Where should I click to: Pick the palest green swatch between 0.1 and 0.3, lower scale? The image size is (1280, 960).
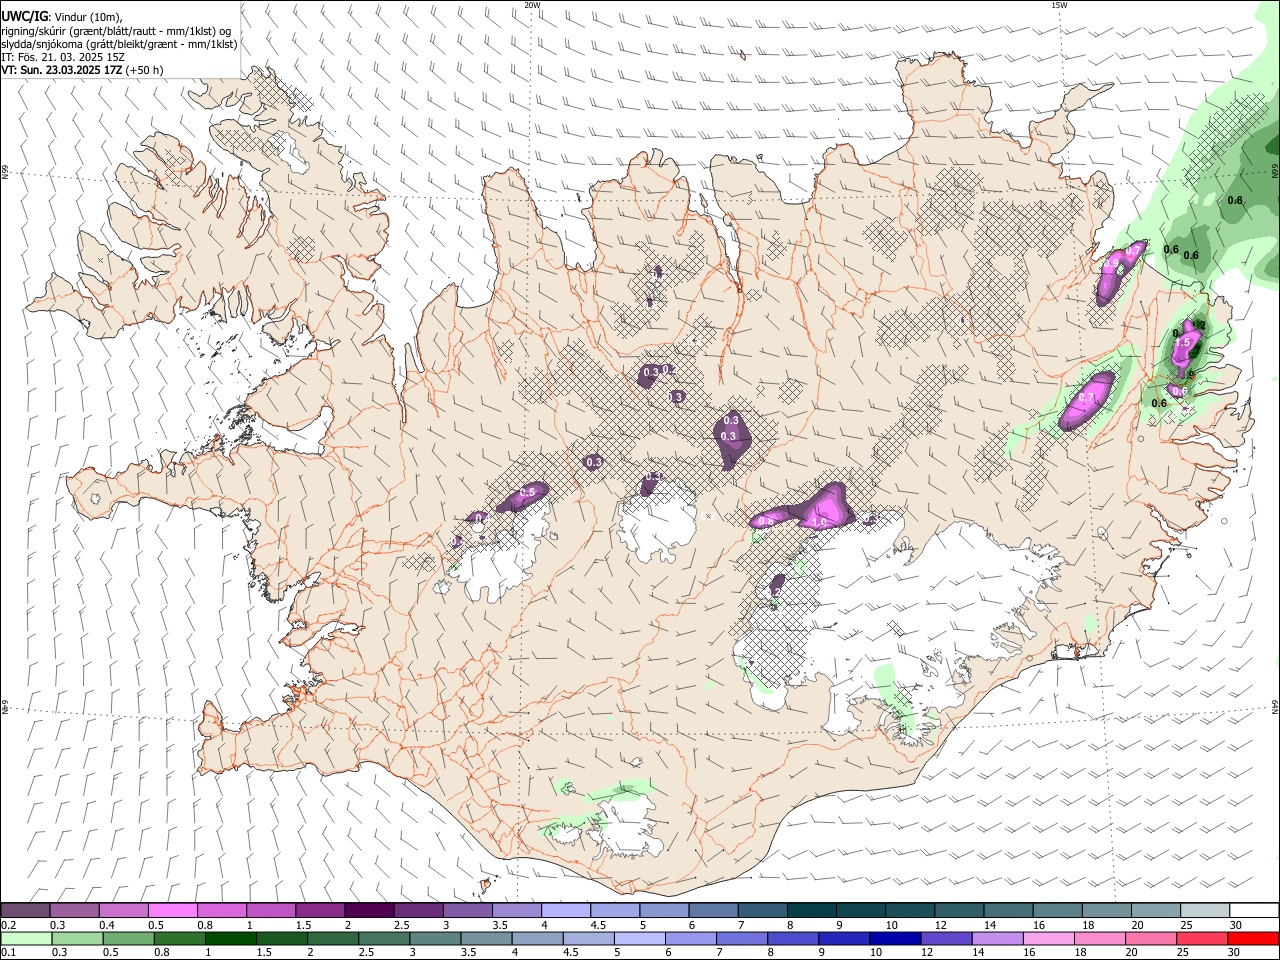pos(26,938)
